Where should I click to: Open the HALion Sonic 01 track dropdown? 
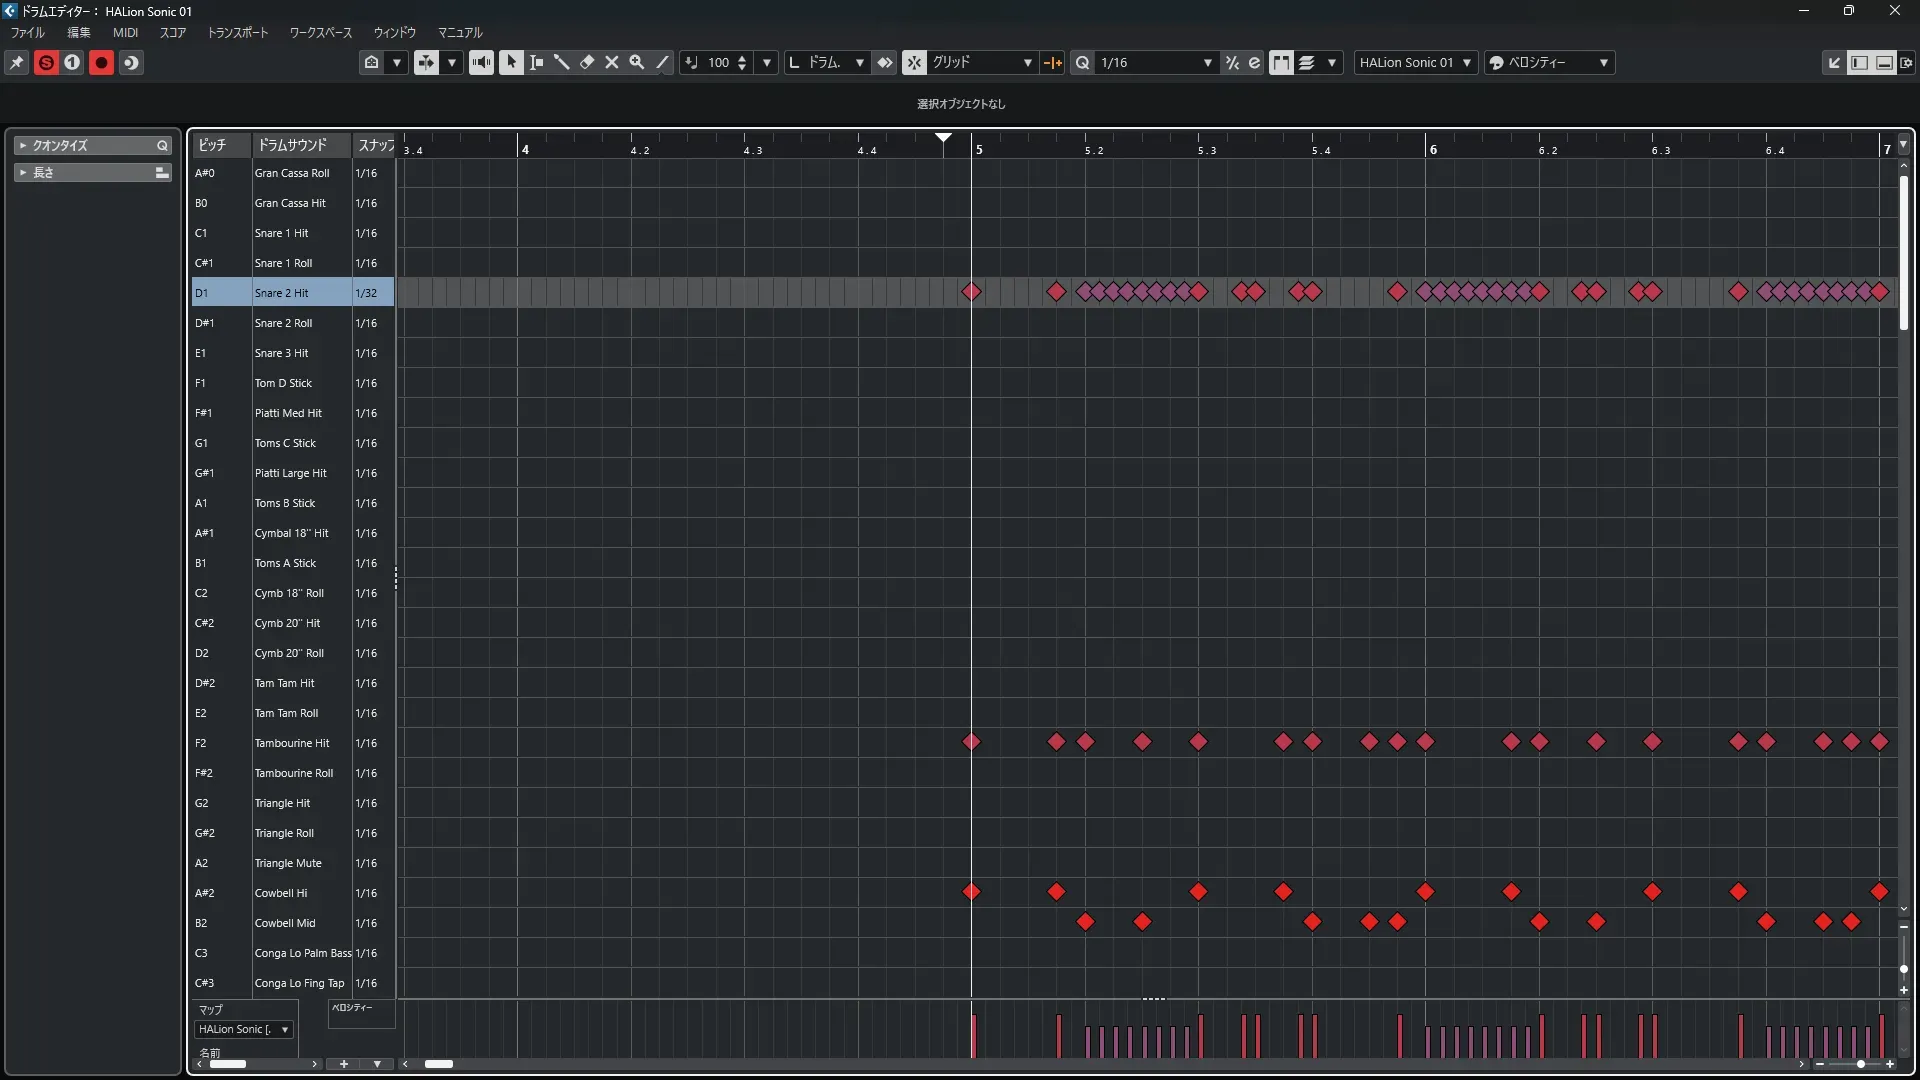pos(1415,62)
